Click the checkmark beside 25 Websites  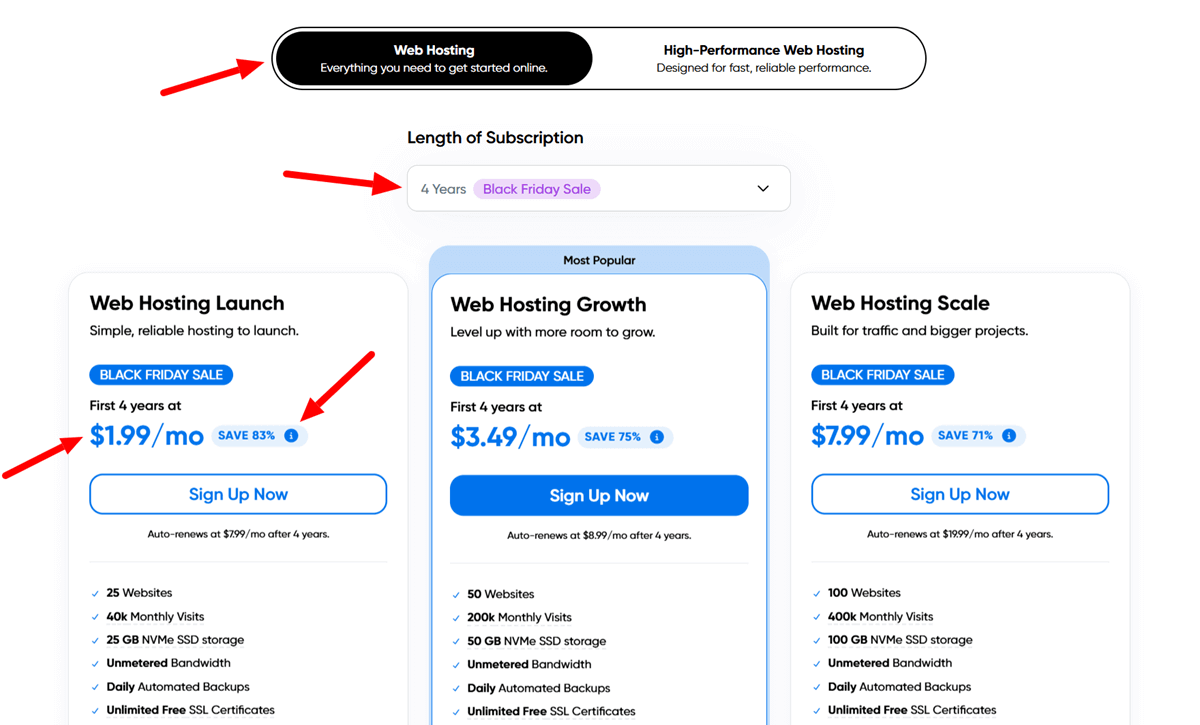[95, 592]
